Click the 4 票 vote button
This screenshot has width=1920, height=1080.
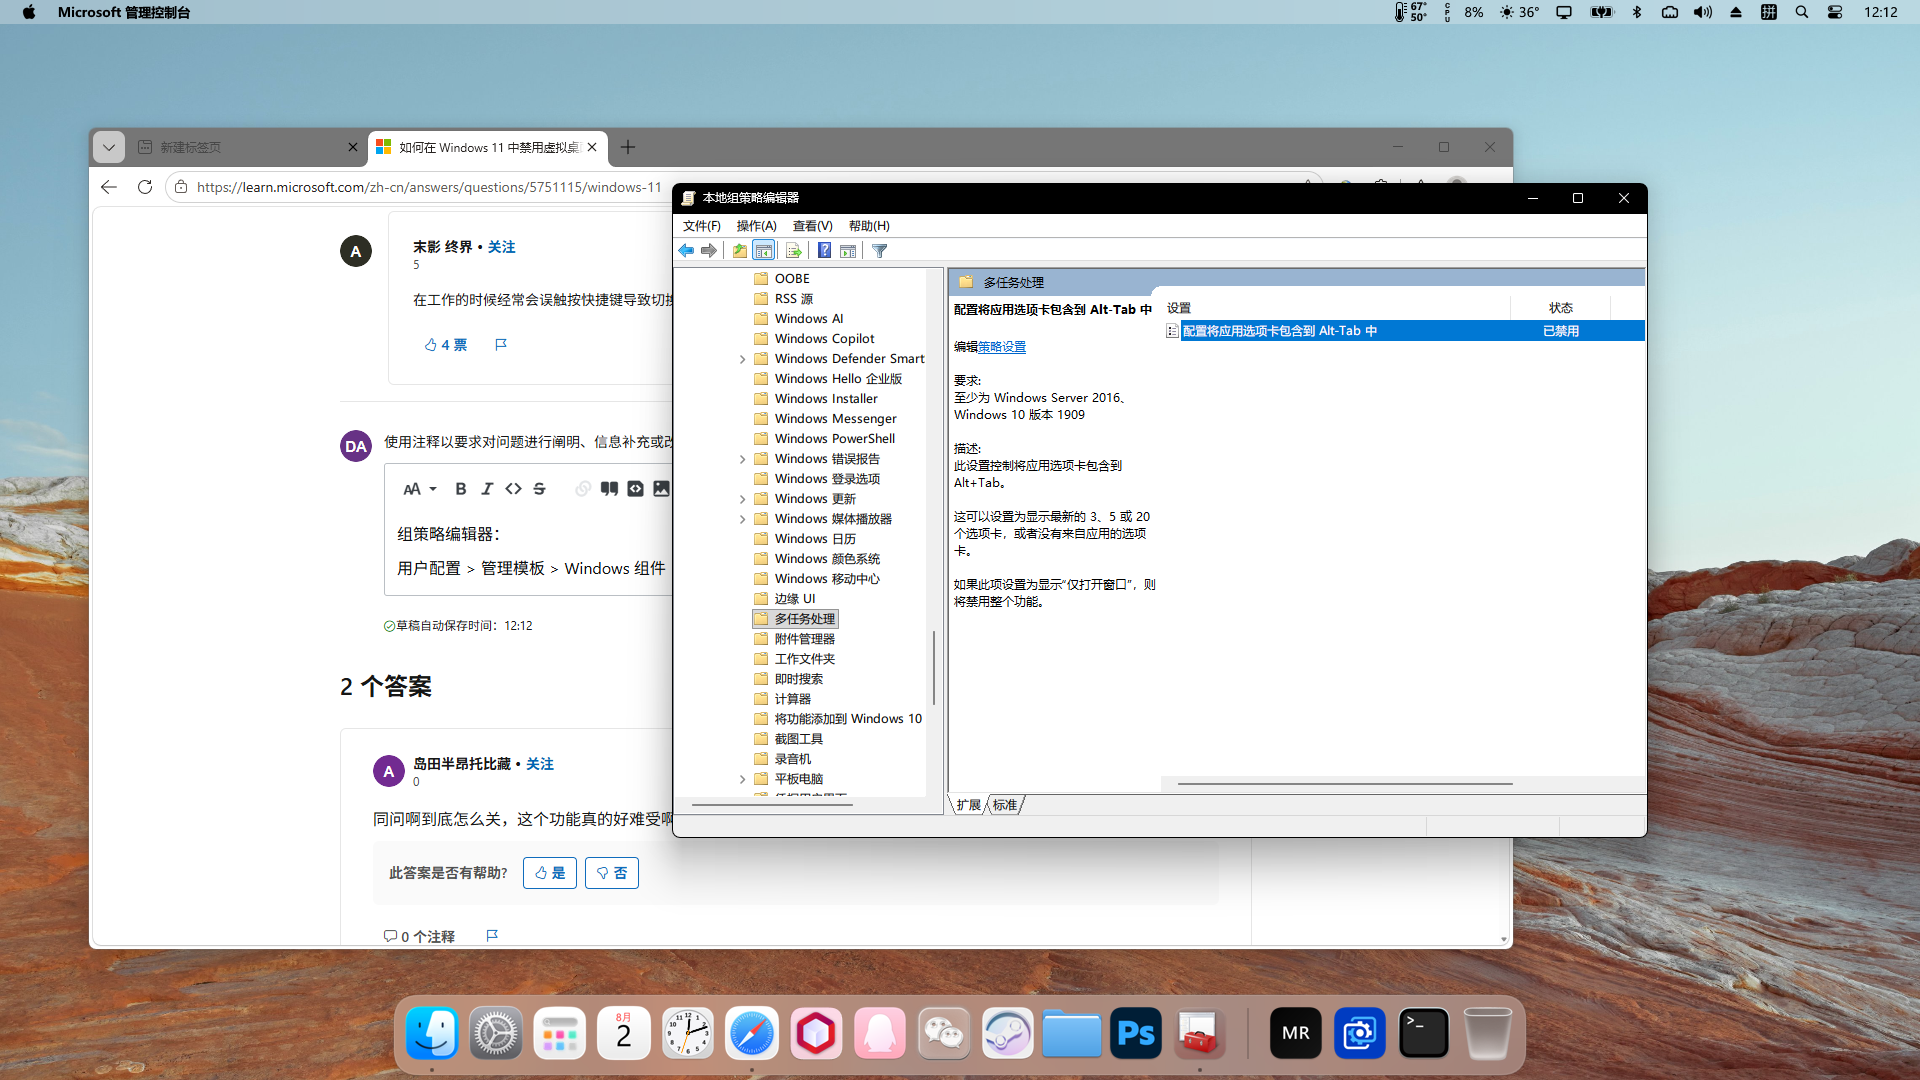[446, 345]
